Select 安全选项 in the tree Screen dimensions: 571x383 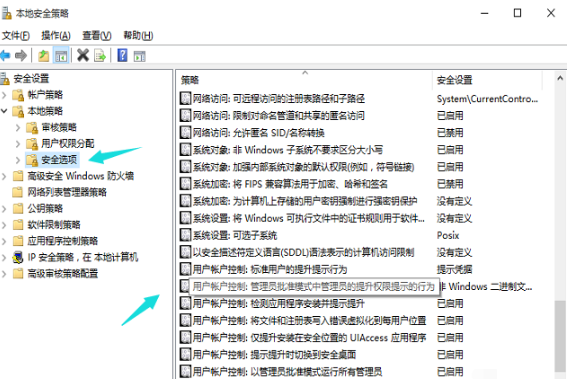(59, 159)
